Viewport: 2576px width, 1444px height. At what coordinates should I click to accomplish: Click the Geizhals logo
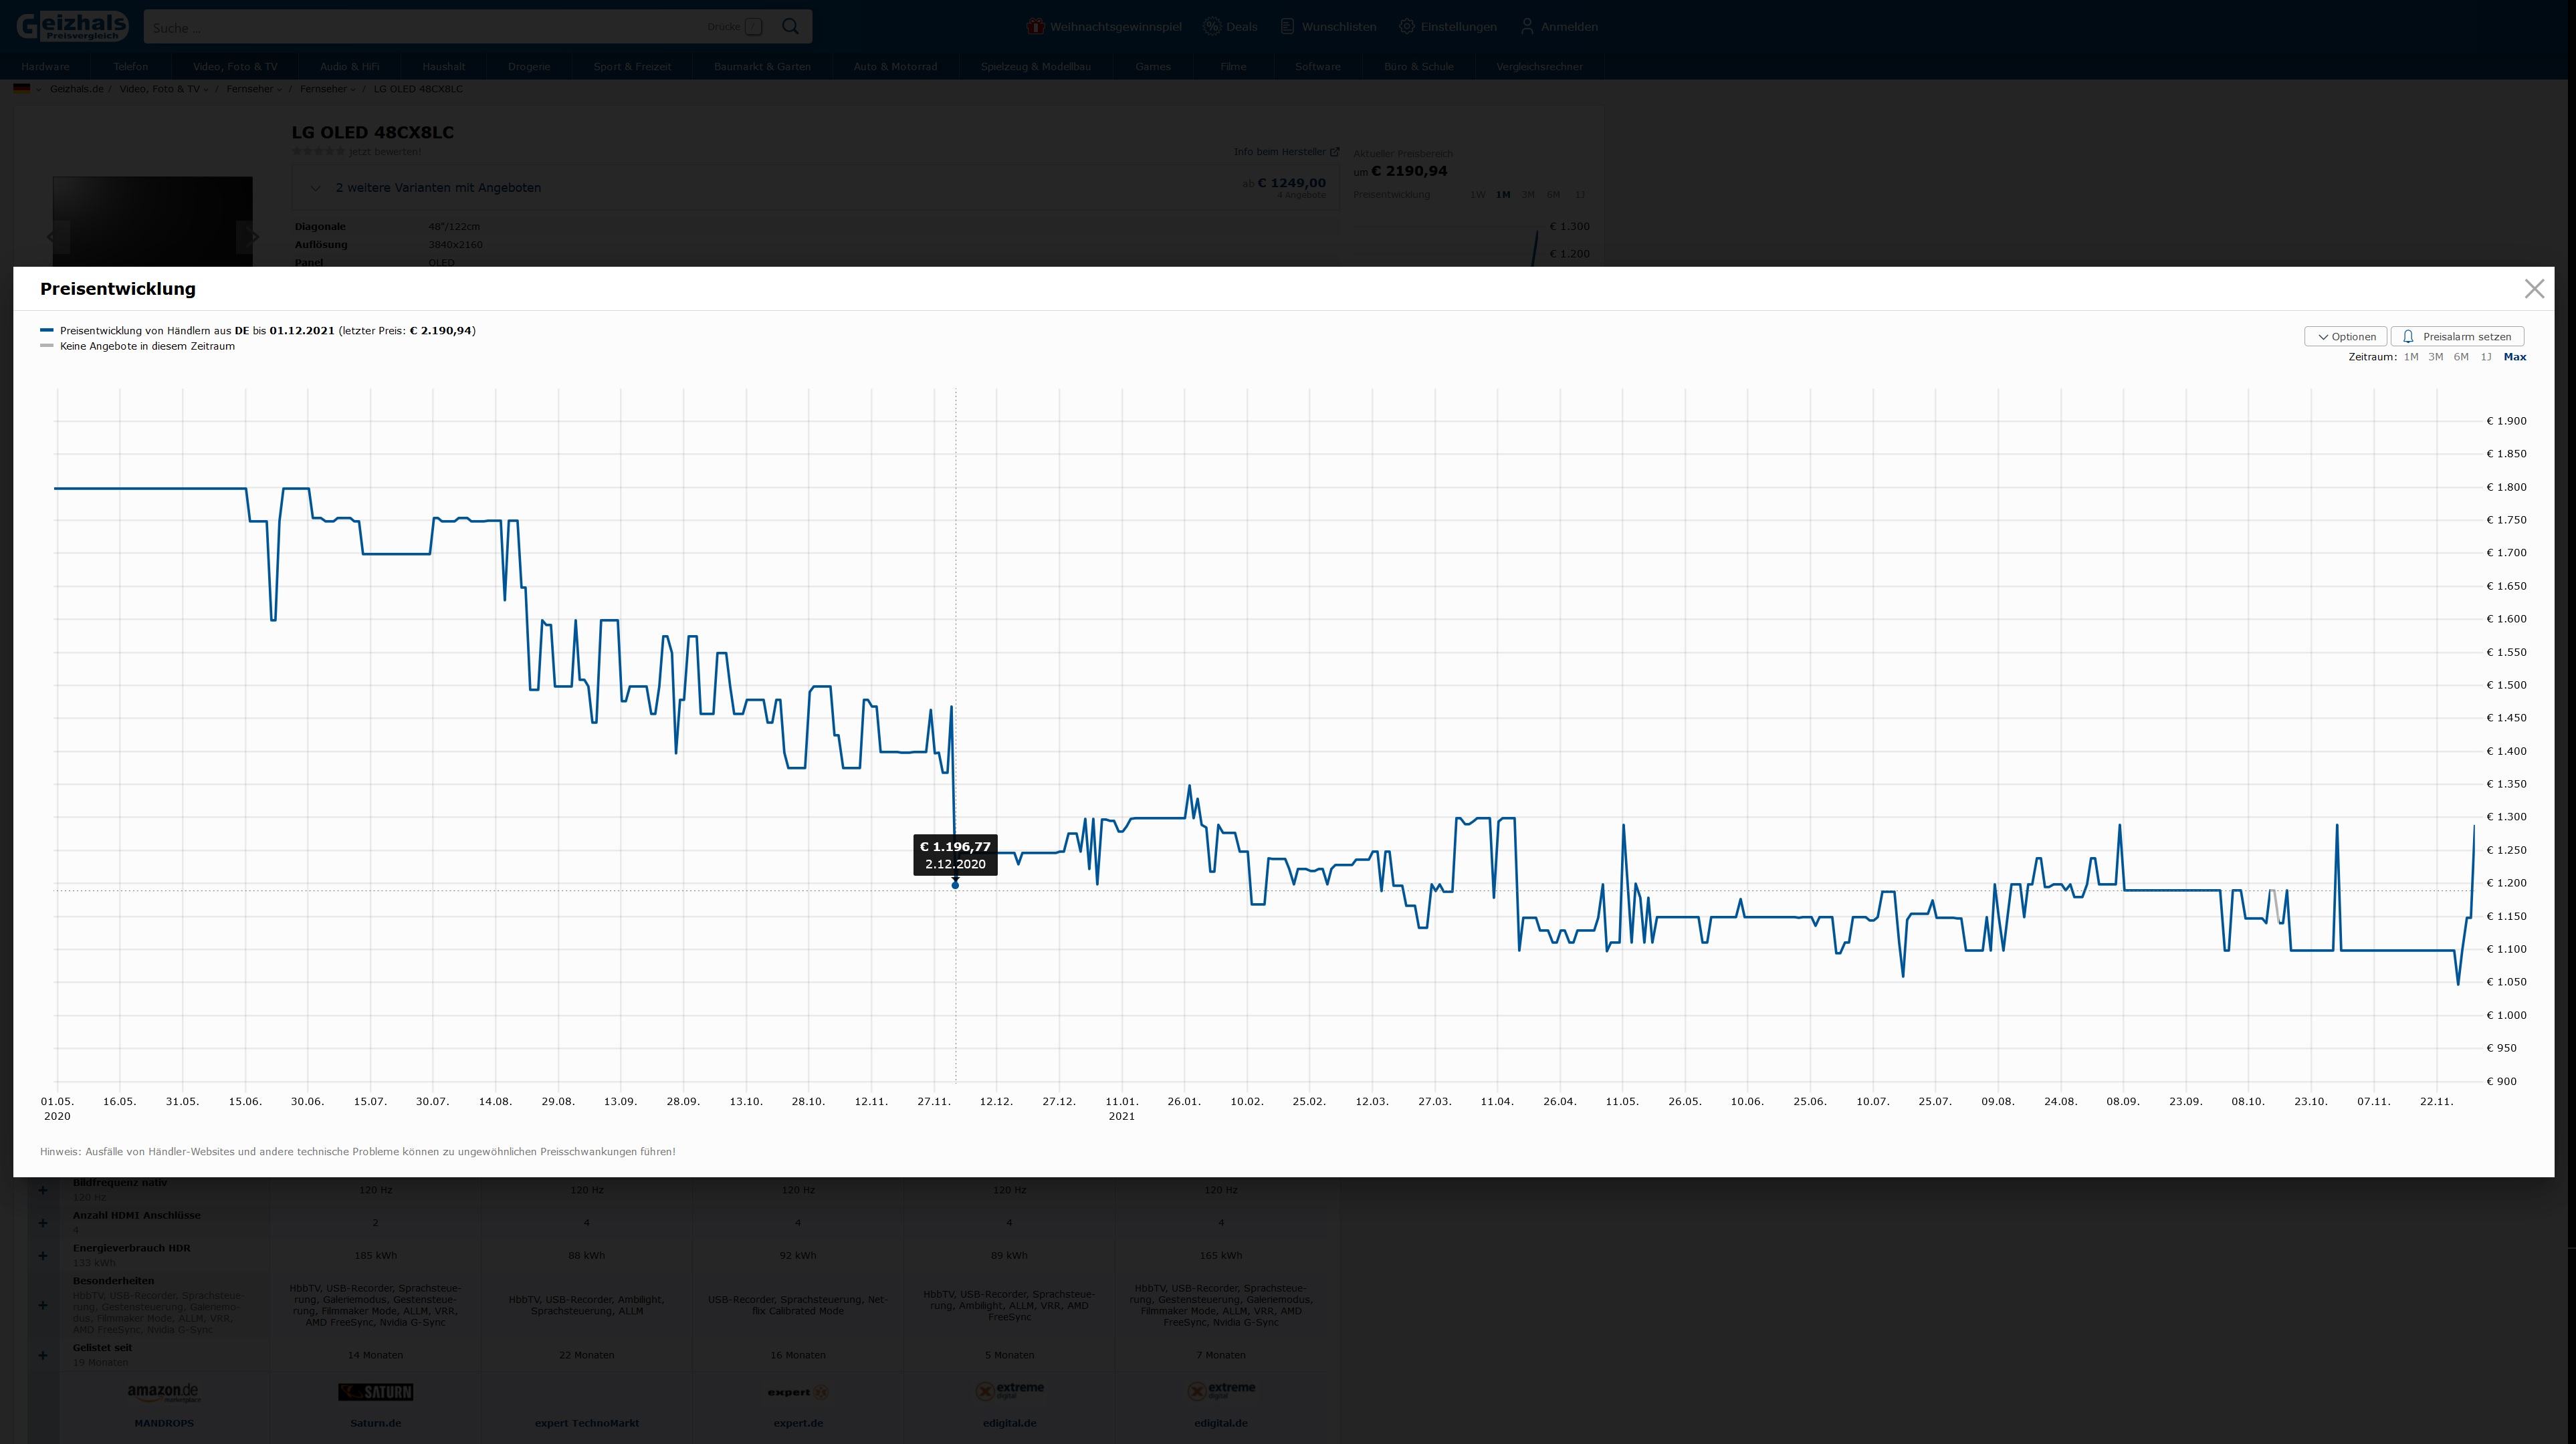coord(72,26)
